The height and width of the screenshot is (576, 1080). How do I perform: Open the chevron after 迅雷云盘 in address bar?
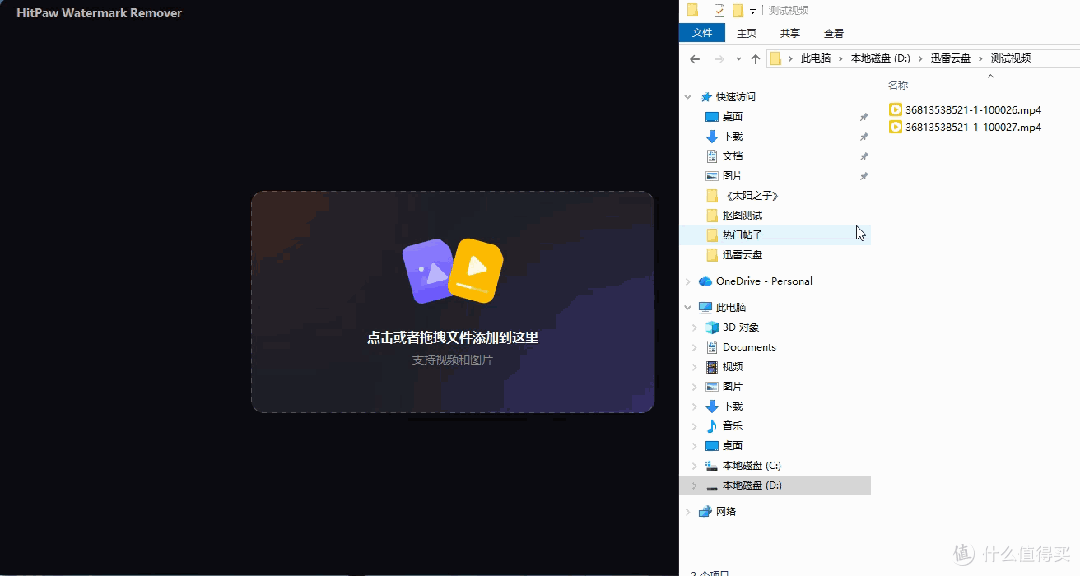click(981, 59)
